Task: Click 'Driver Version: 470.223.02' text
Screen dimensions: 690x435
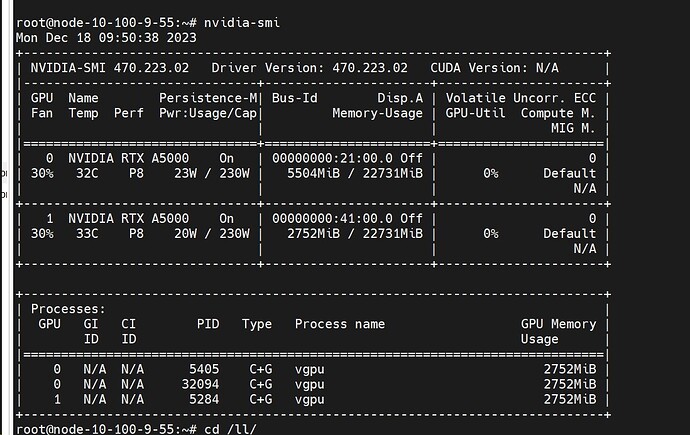Action: [x=309, y=68]
